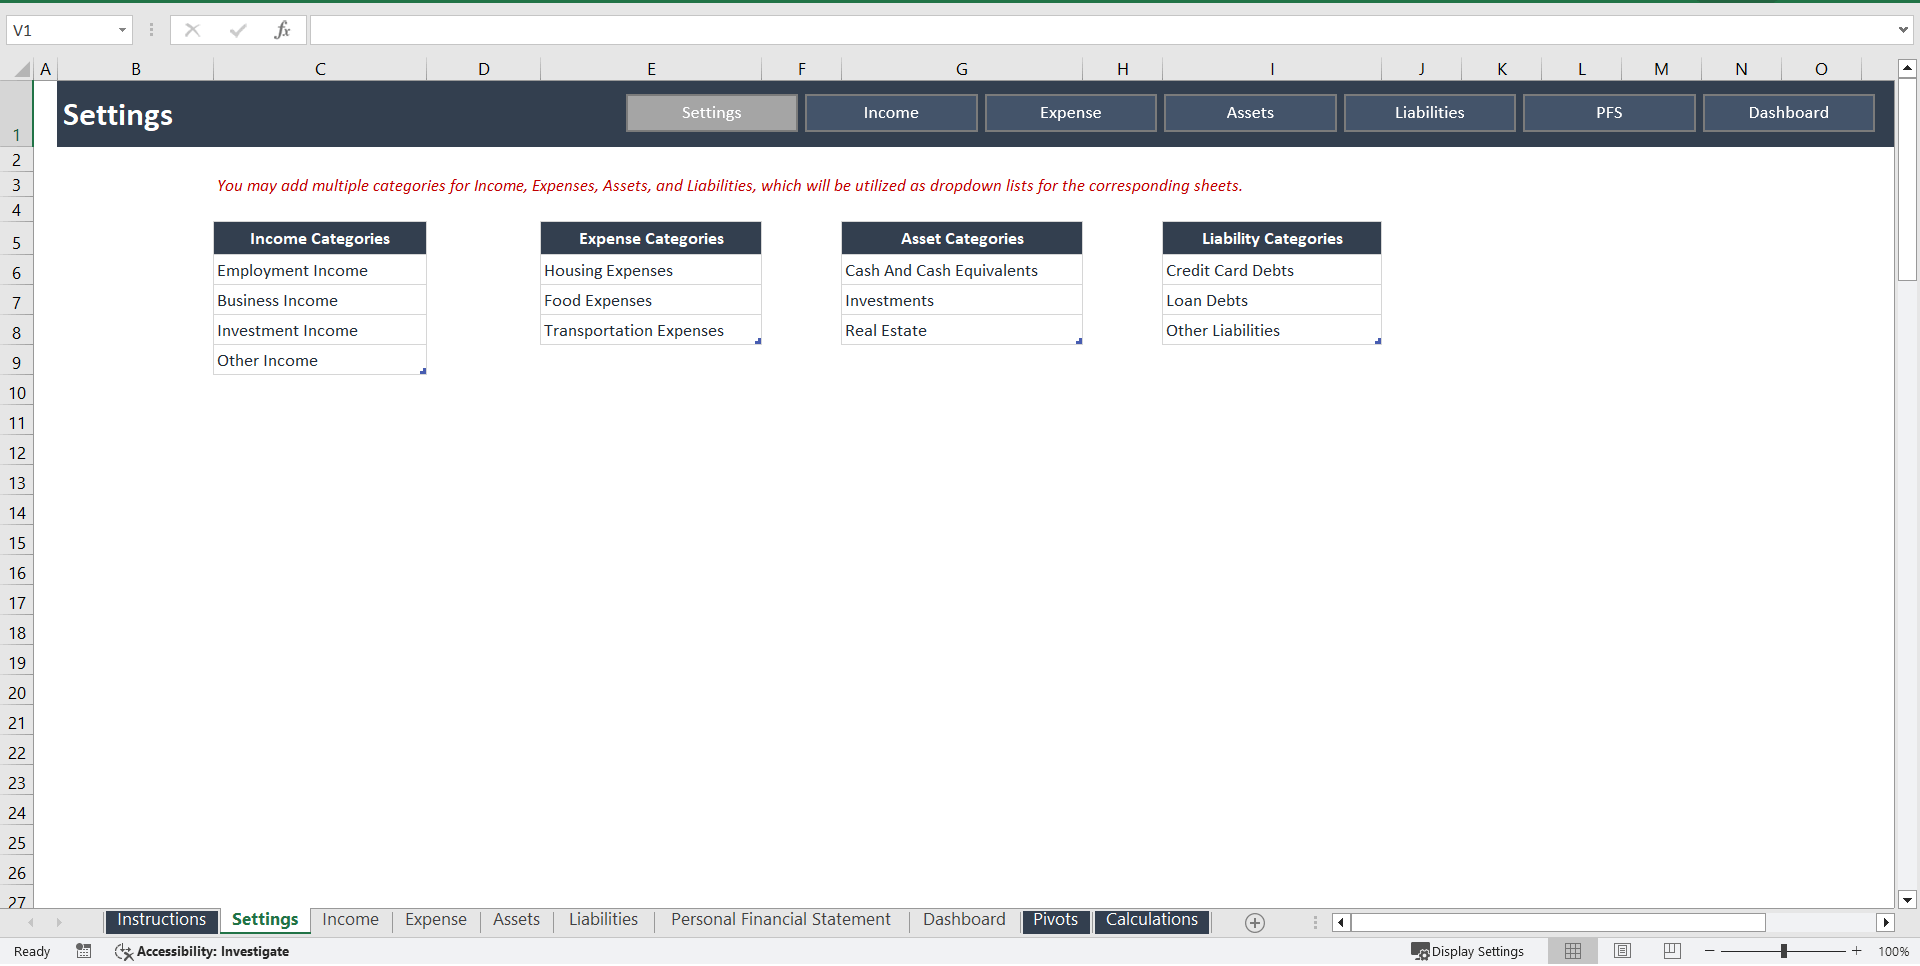Click vertical scrollbar up arrow
The height and width of the screenshot is (966, 1920).
pos(1907,69)
